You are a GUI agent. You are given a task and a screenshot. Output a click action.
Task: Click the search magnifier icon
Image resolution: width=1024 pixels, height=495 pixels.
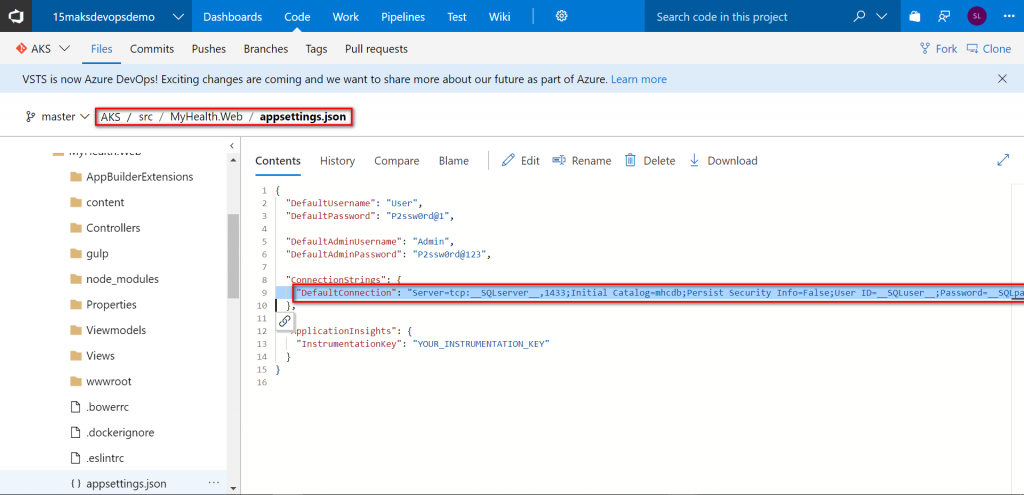click(860, 16)
